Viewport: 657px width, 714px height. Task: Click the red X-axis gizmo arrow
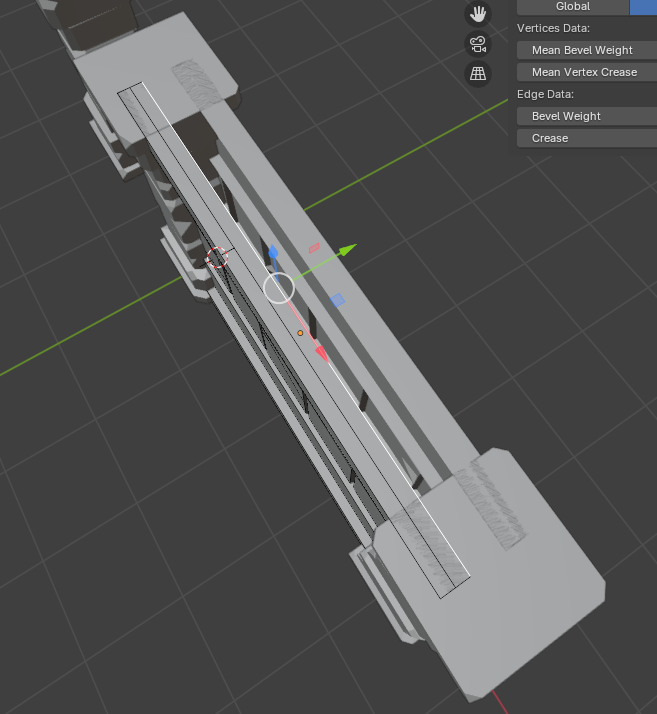click(322, 353)
